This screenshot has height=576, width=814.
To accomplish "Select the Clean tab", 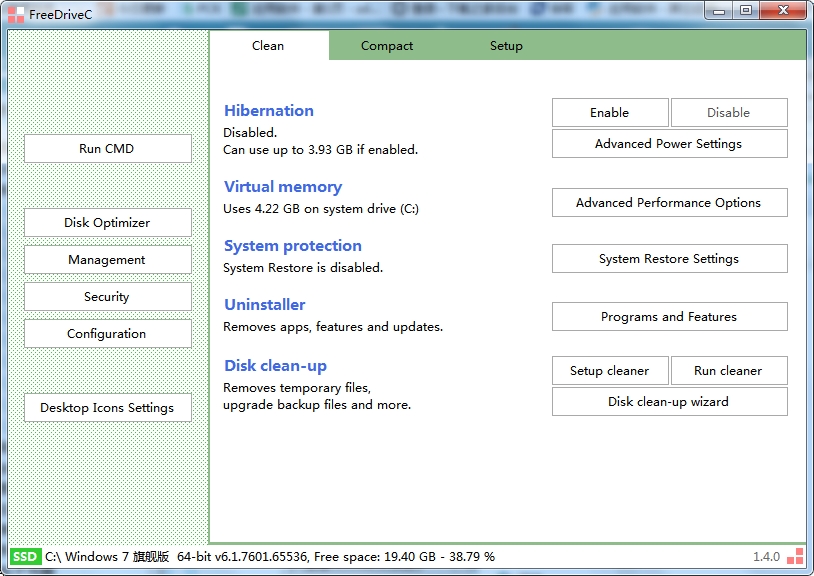I will point(268,46).
